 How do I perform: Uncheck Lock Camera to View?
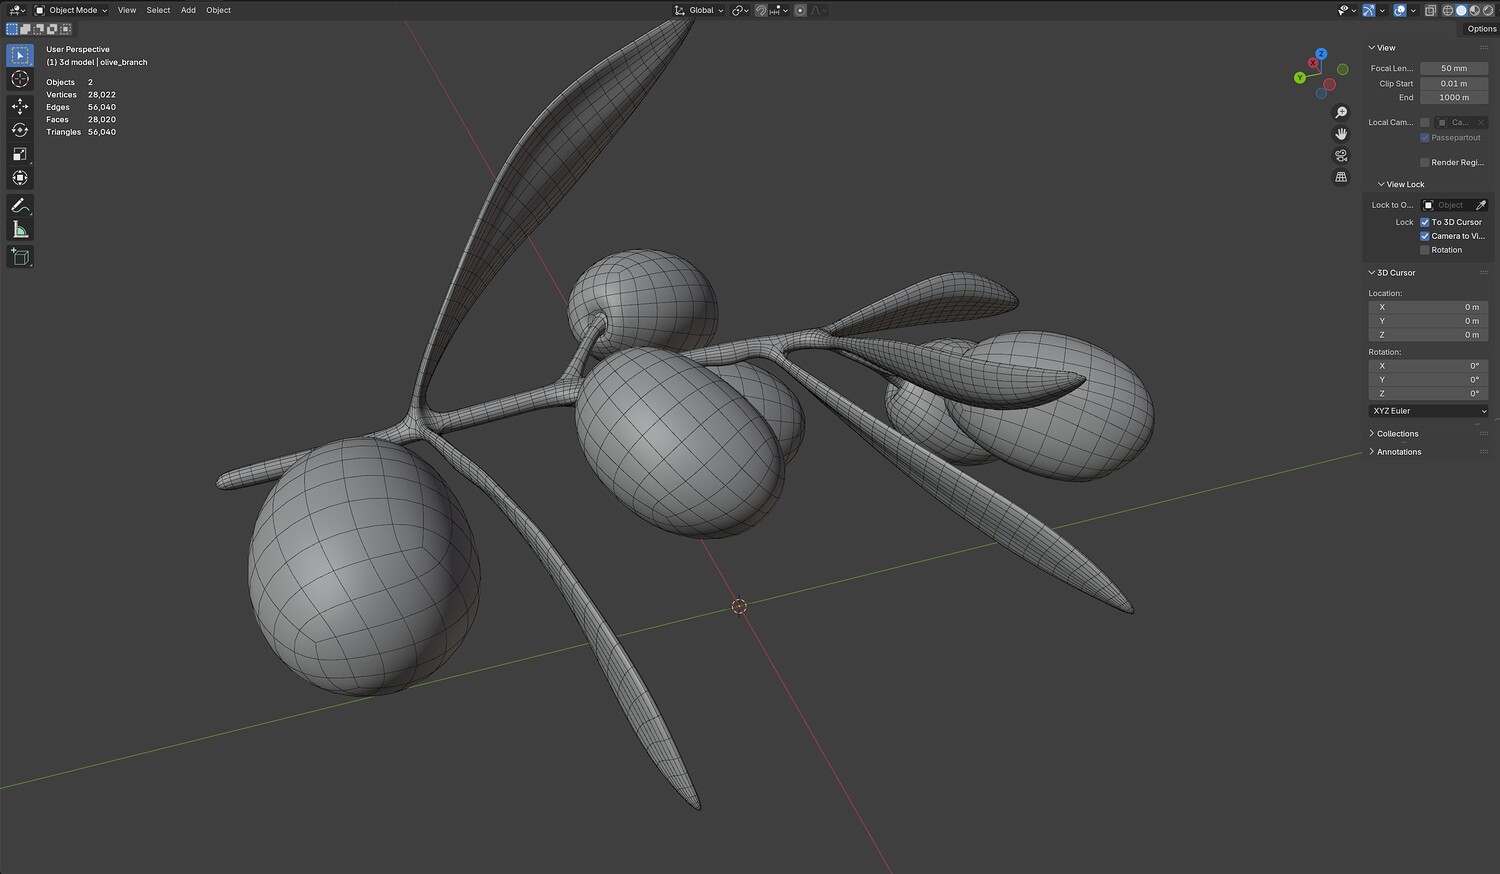(x=1425, y=236)
